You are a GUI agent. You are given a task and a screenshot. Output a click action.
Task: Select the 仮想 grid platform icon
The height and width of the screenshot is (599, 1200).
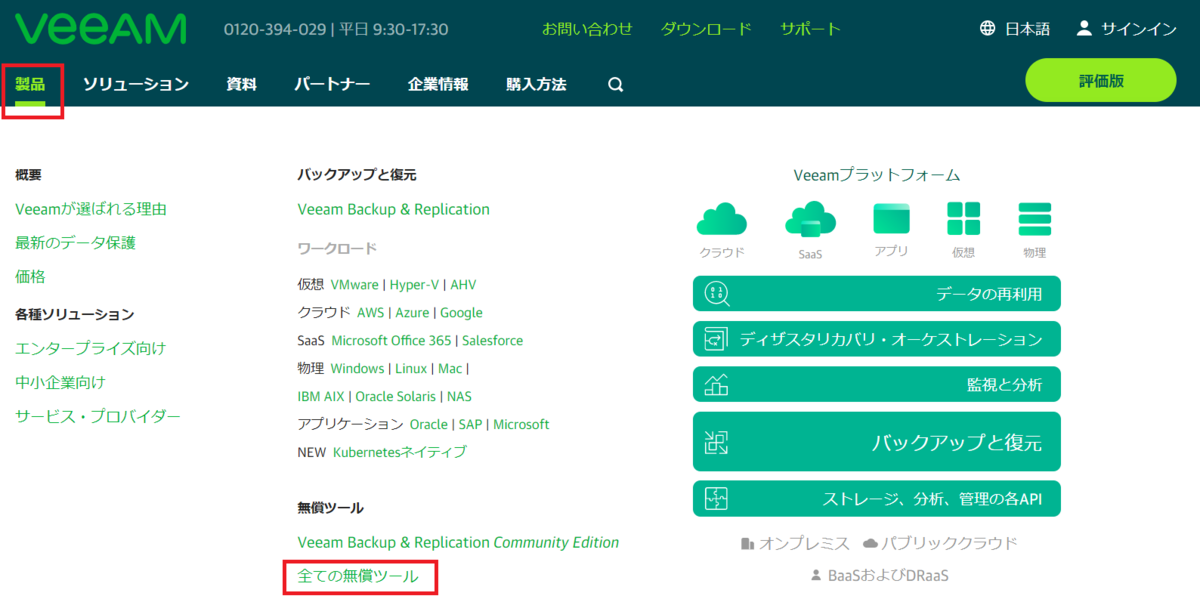[963, 218]
